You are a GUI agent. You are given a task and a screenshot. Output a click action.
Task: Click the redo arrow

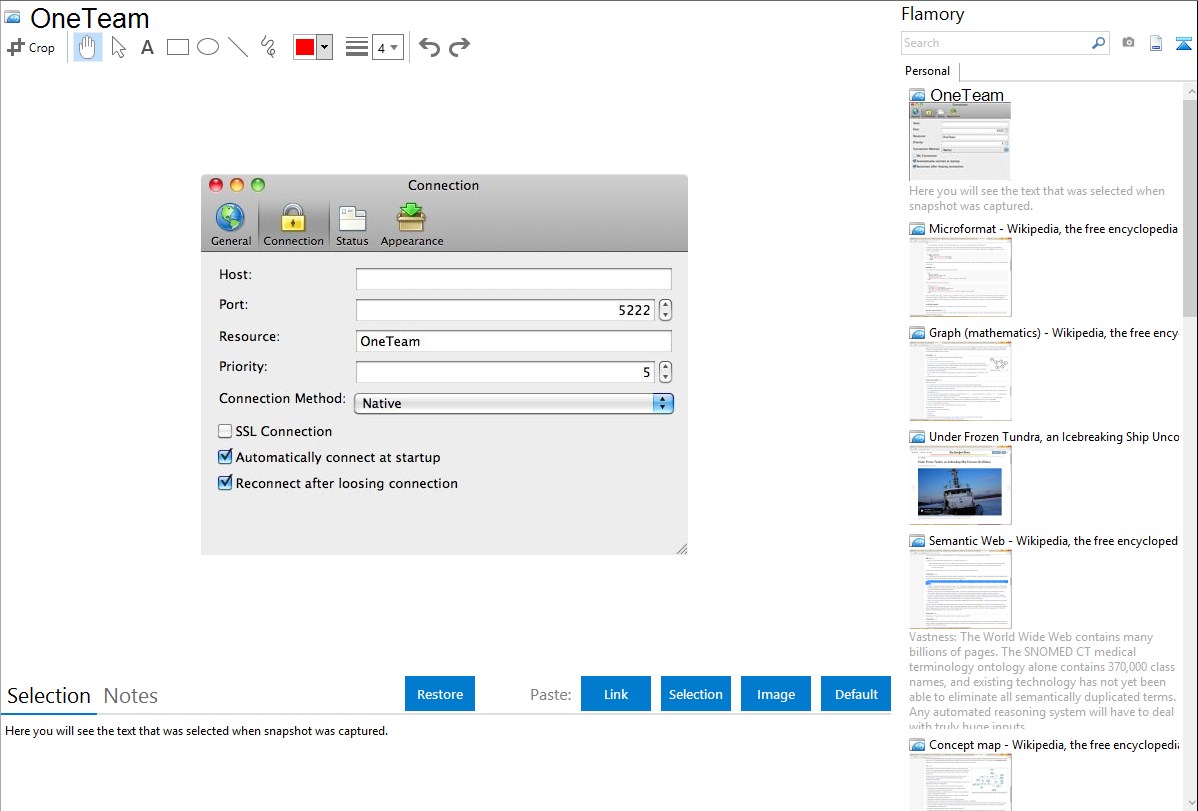pyautogui.click(x=459, y=47)
